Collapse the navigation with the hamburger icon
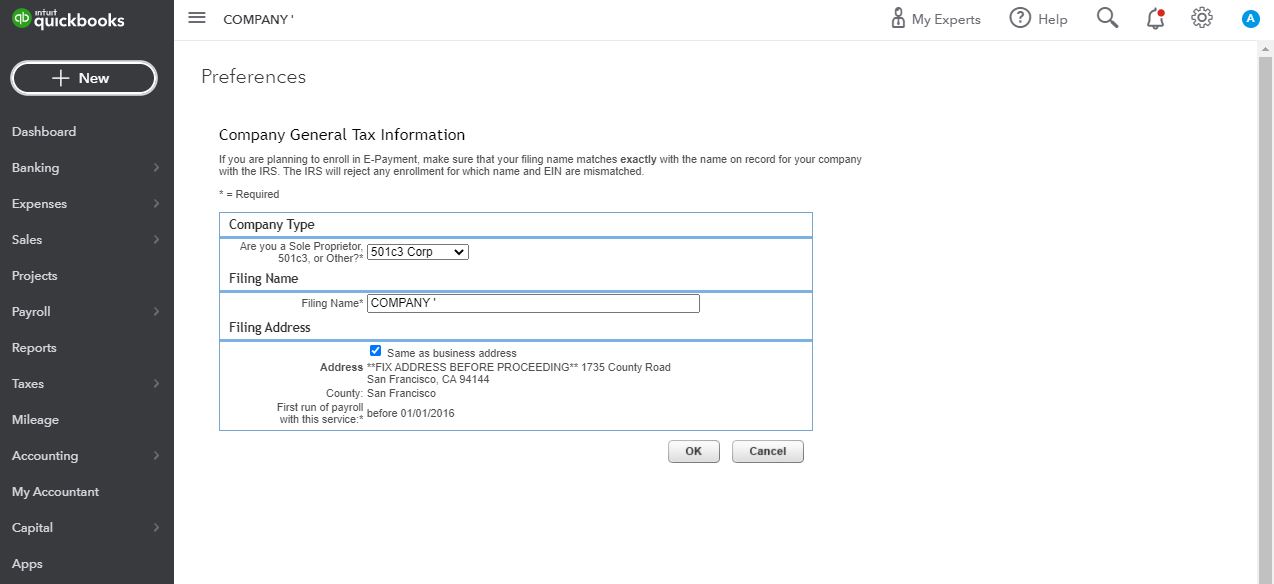Viewport: 1274px width, 584px height. coord(196,17)
